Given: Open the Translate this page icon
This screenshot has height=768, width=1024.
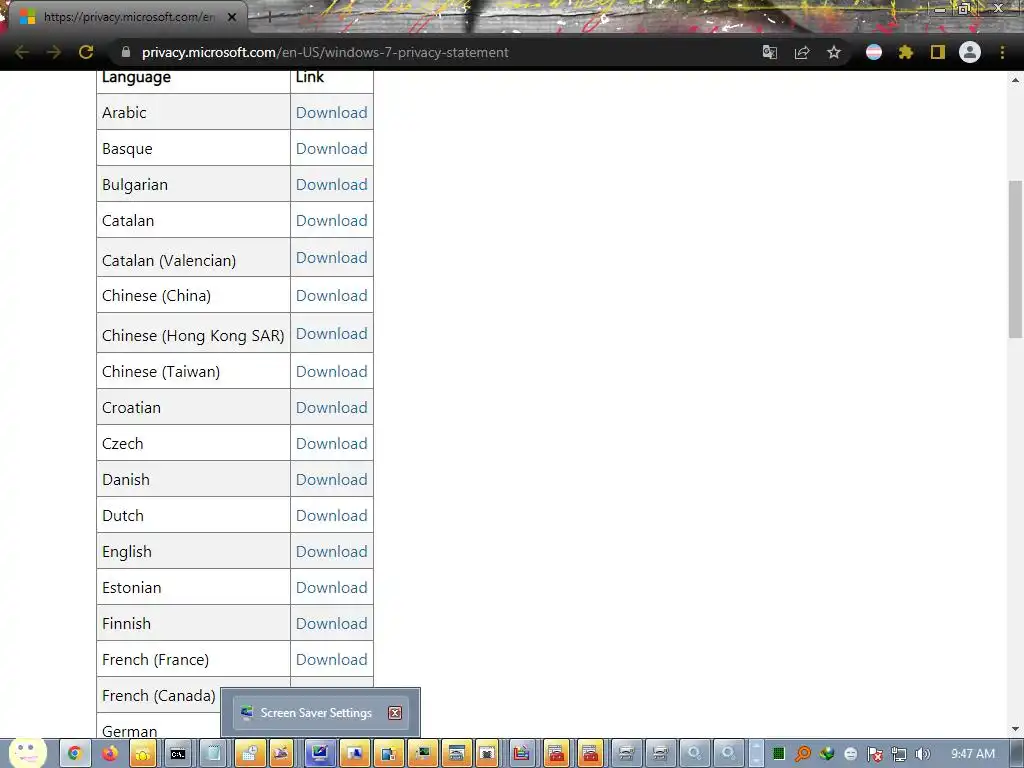Looking at the screenshot, I should coord(770,52).
